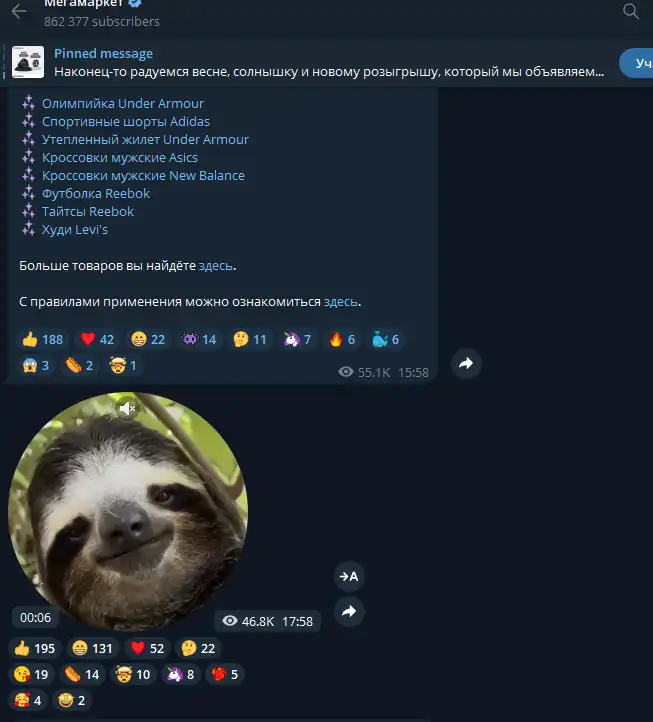The image size is (653, 722).
Task: Open the Худи Levi's link
Action: tap(75, 230)
